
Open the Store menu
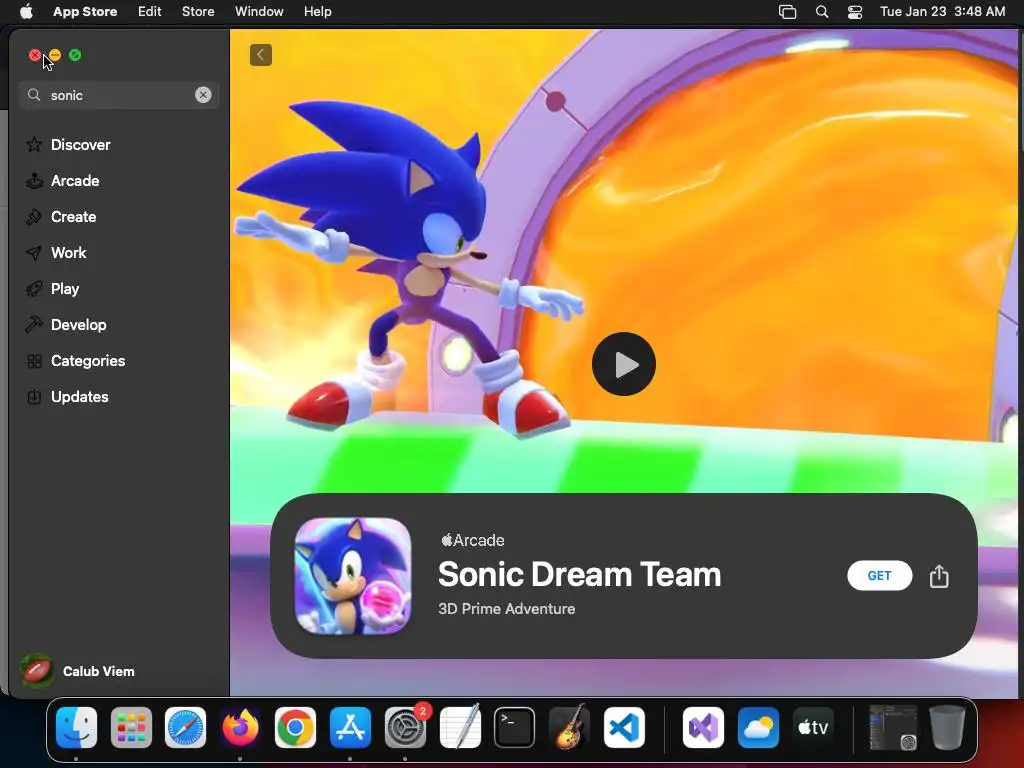pyautogui.click(x=198, y=11)
